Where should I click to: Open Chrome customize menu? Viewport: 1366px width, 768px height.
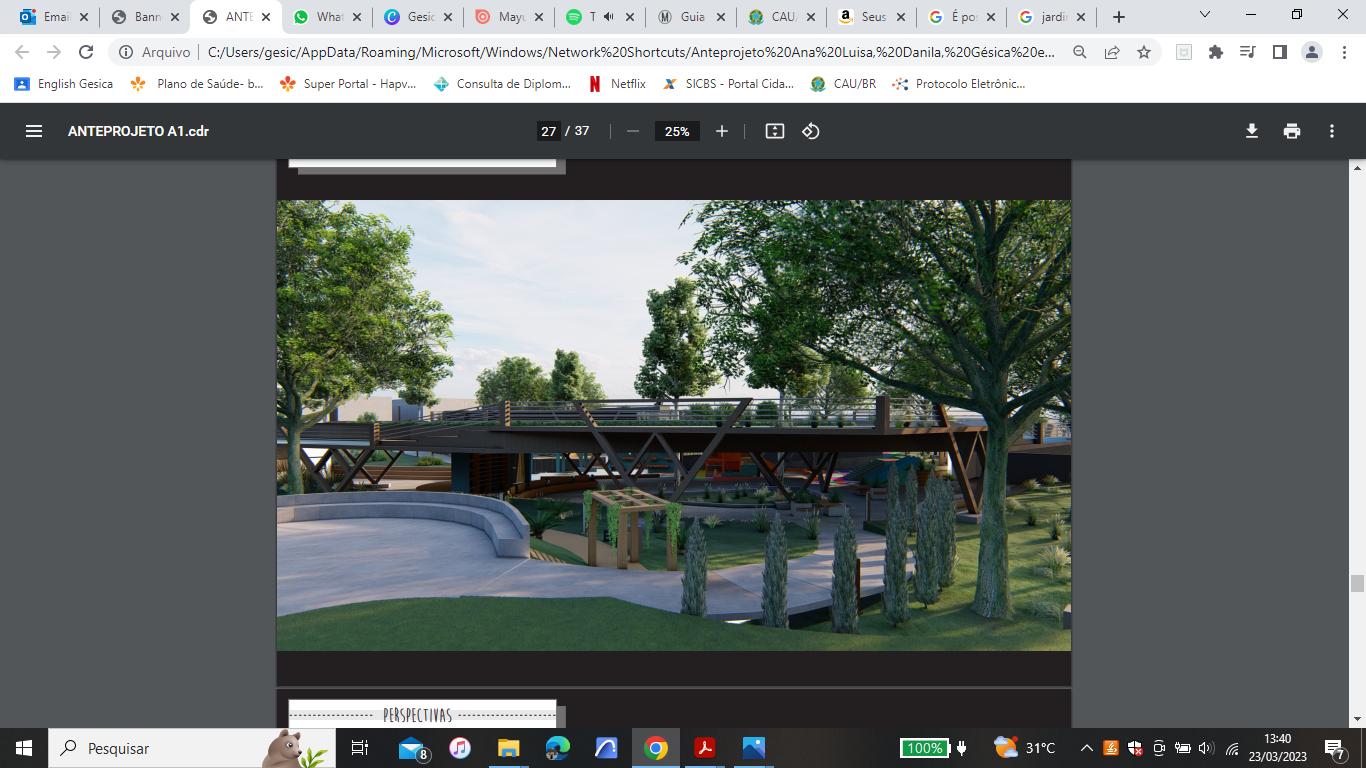pyautogui.click(x=1344, y=52)
